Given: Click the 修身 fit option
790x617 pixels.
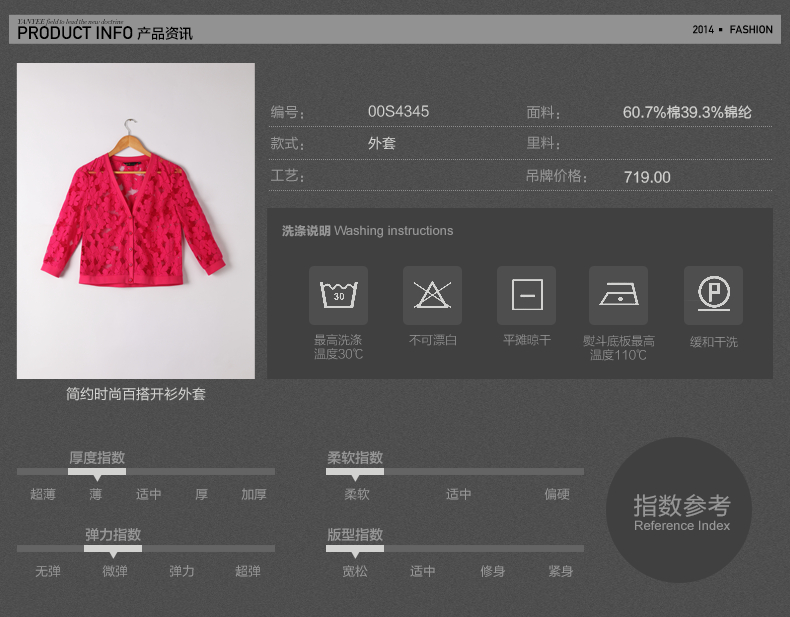Looking at the screenshot, I should [x=492, y=571].
